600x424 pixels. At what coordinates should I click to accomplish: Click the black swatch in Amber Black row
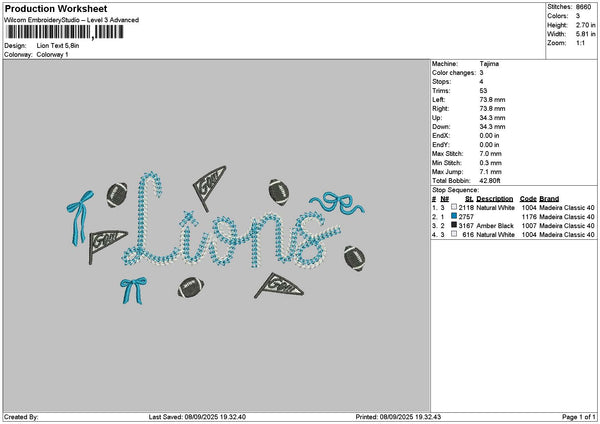click(x=454, y=225)
